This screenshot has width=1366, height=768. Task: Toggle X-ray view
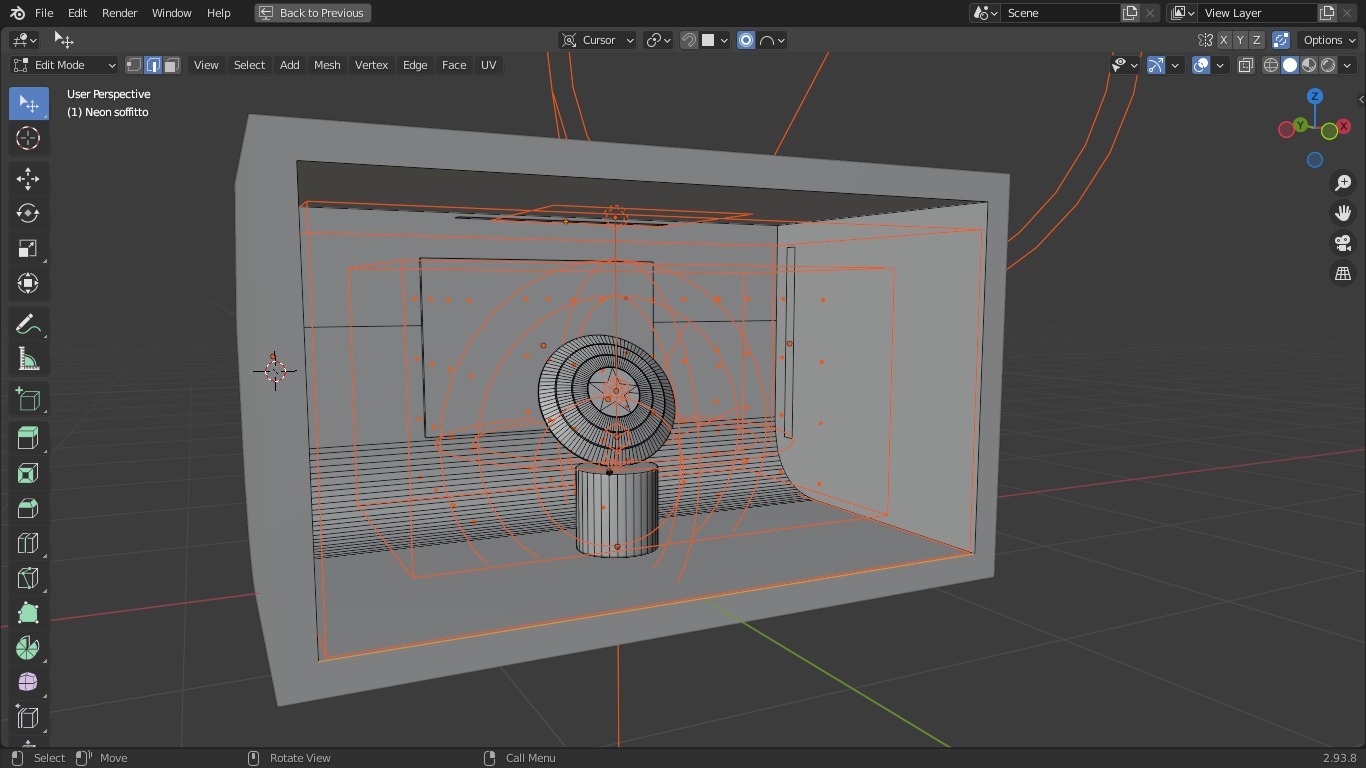(x=1246, y=65)
